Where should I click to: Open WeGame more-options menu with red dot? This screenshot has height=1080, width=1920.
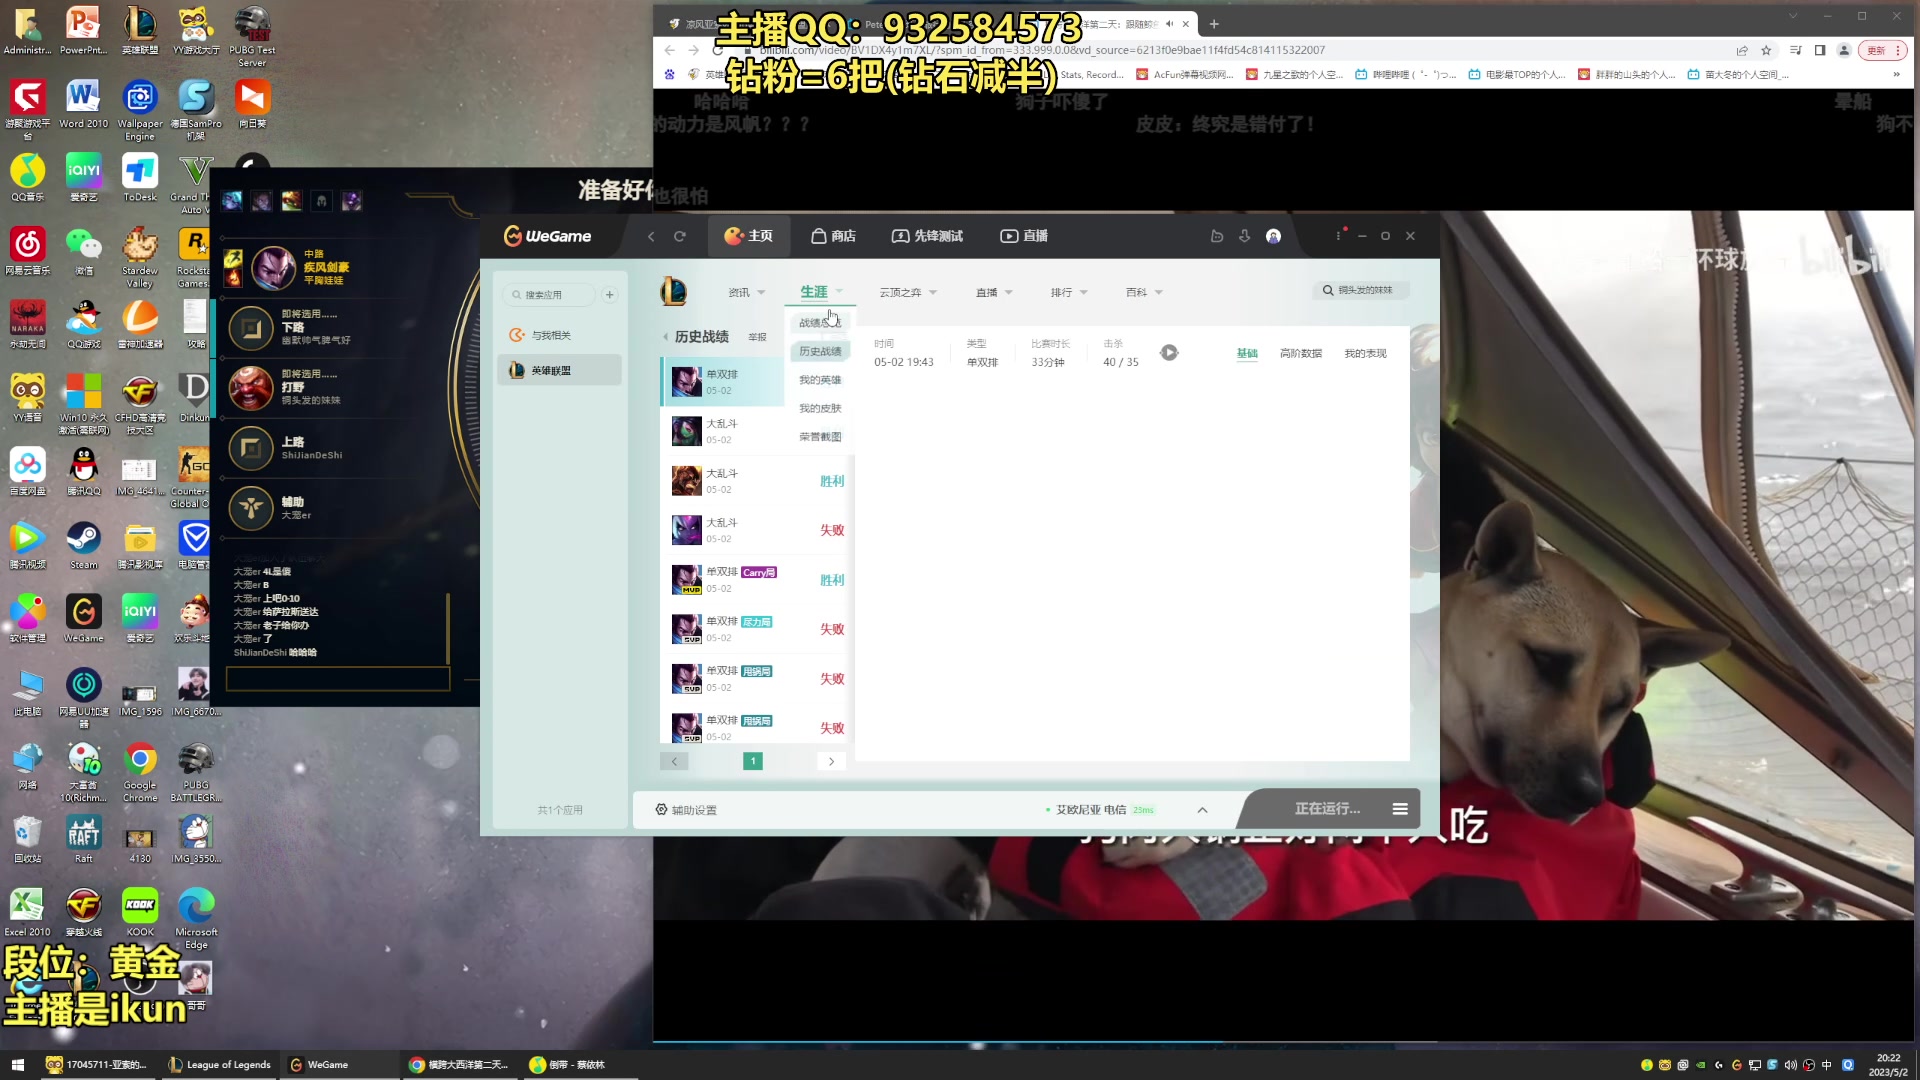click(1339, 236)
